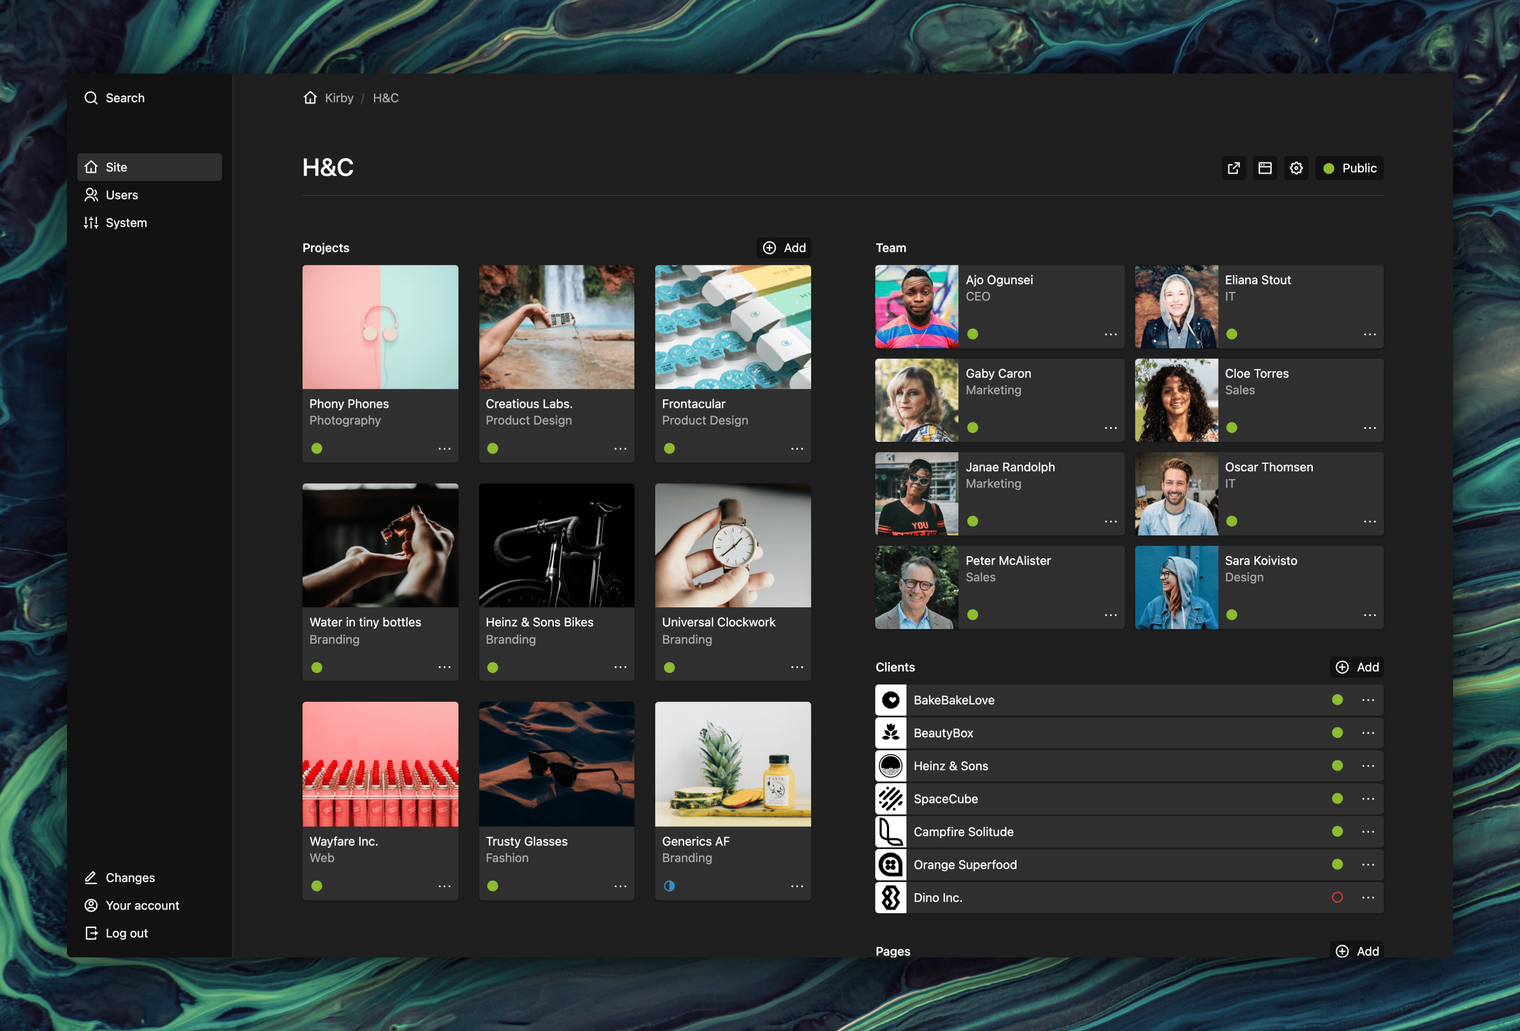
Task: Add a new page with Add button
Action: pyautogui.click(x=1357, y=951)
